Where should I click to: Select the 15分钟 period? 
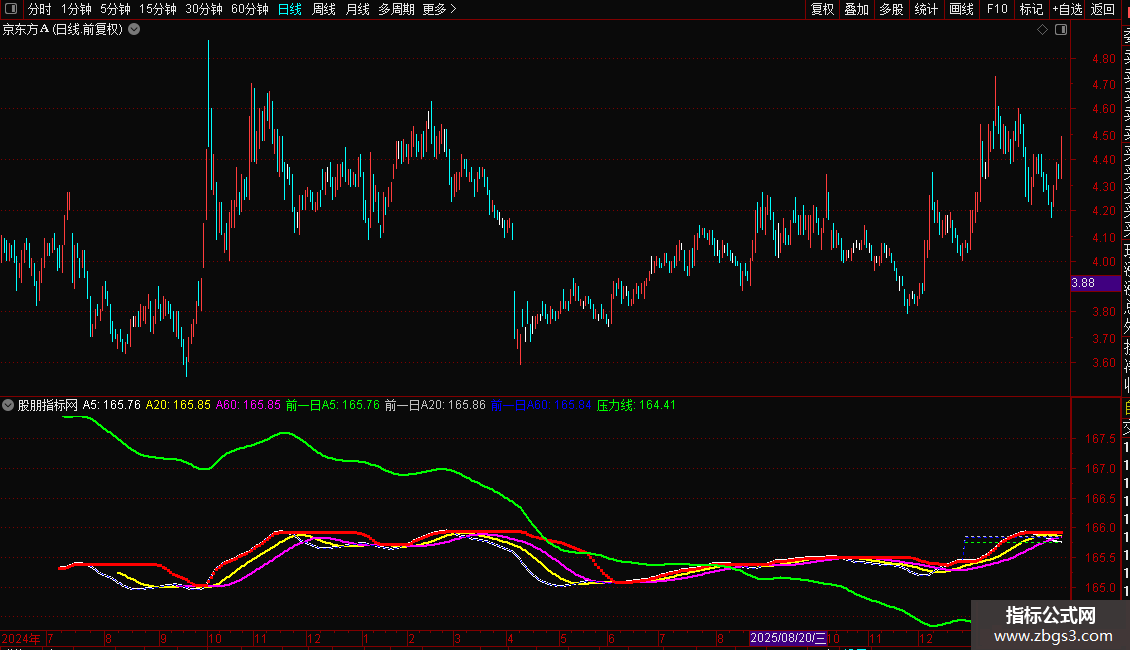point(158,9)
